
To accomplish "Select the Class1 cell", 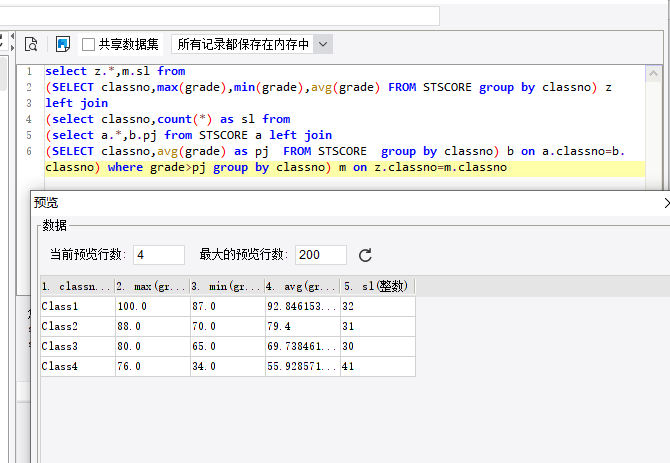I will 78,306.
